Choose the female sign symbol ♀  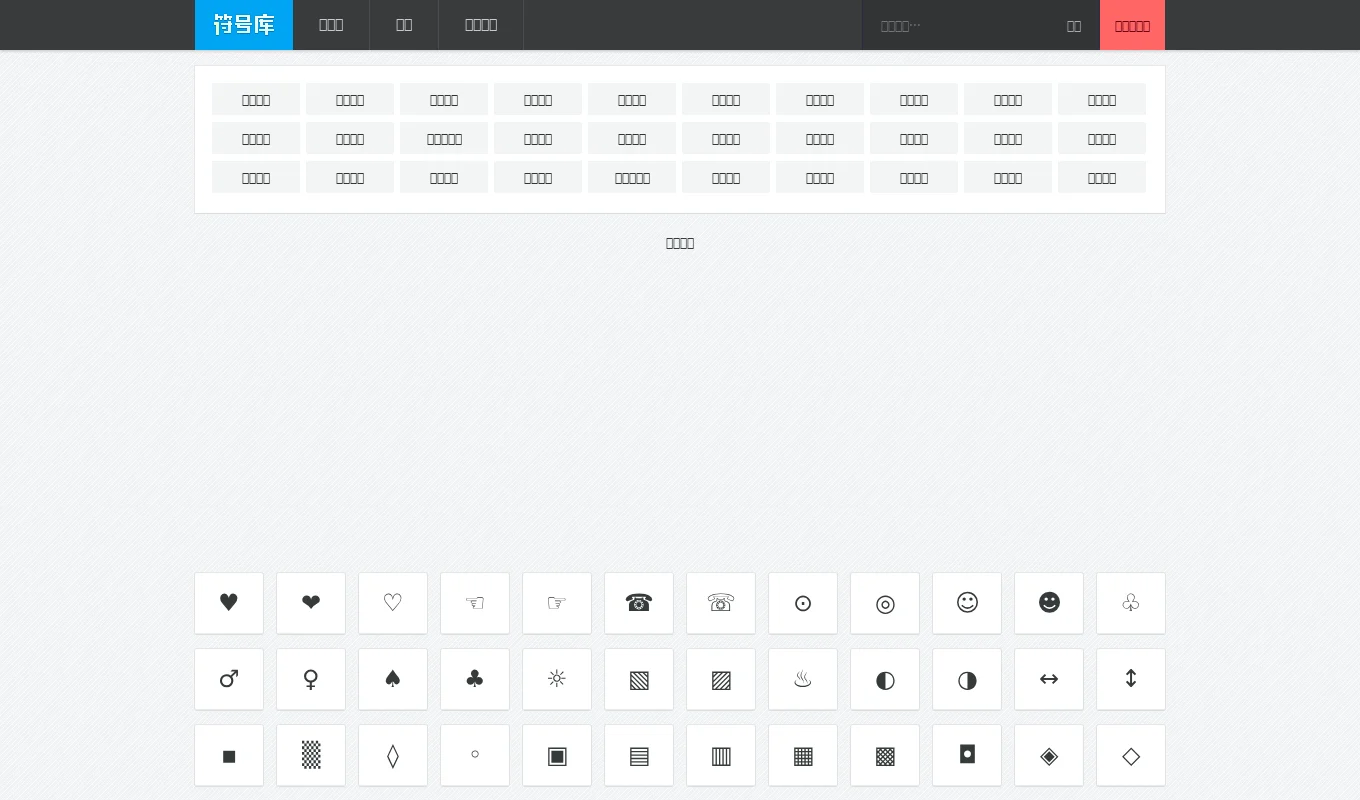coord(311,679)
